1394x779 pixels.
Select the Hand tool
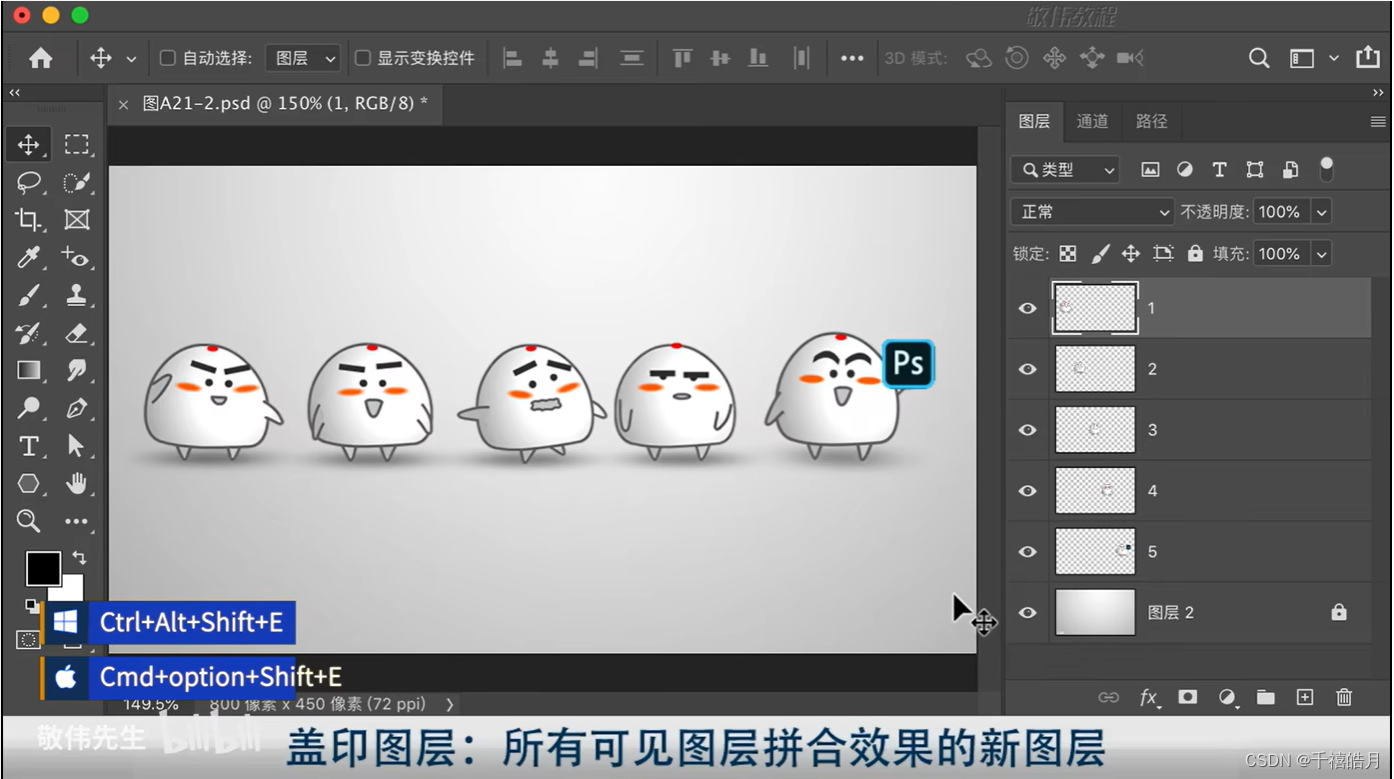[77, 484]
